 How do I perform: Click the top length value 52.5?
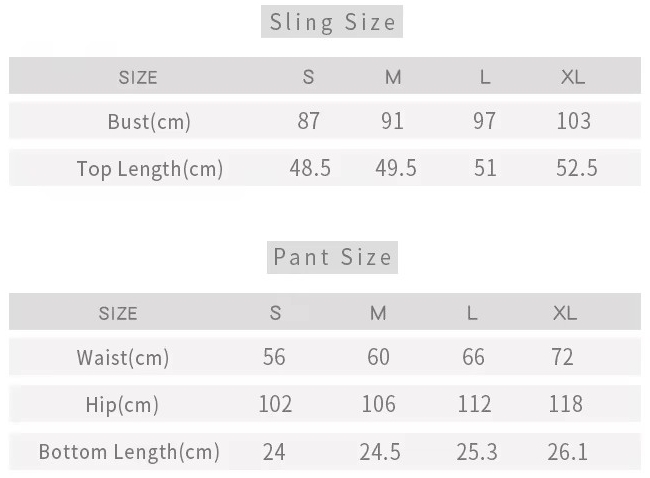coord(577,168)
